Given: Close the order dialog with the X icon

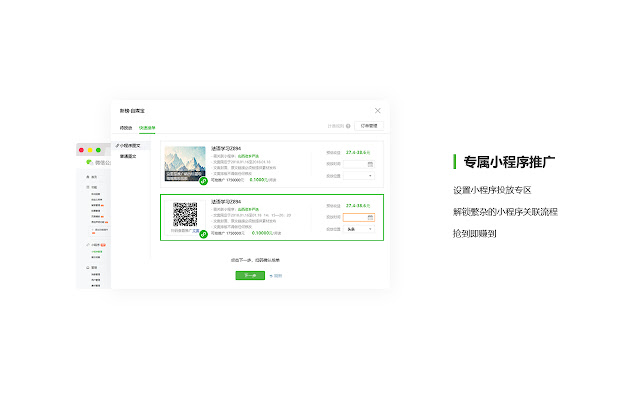Looking at the screenshot, I should pyautogui.click(x=378, y=111).
